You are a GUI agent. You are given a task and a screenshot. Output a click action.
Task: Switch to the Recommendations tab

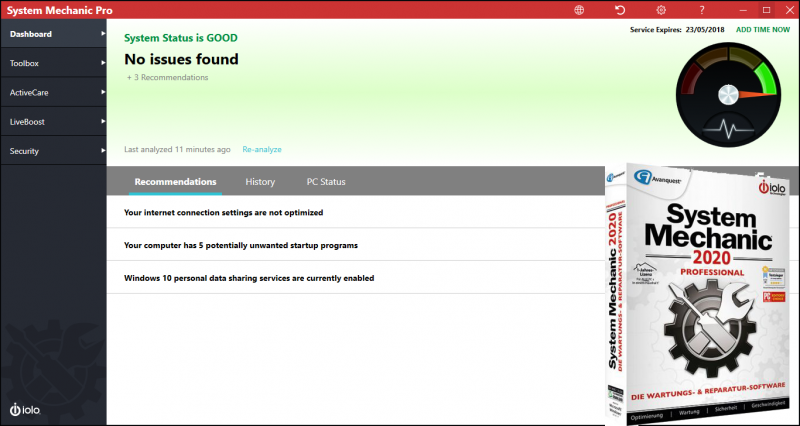coord(175,182)
